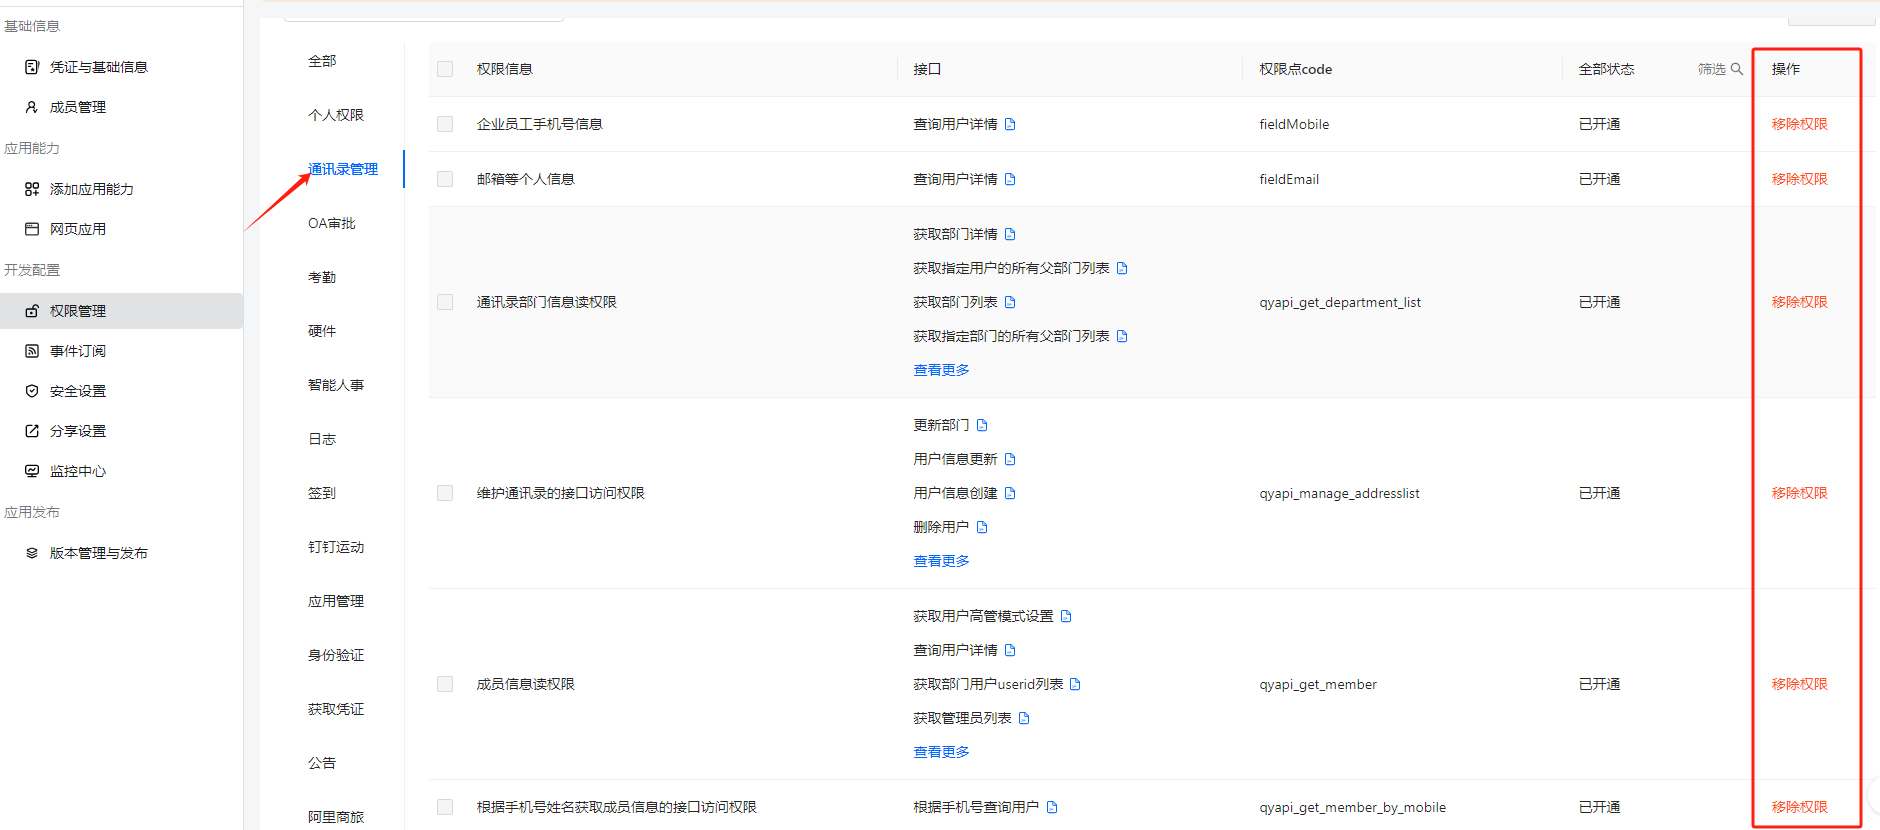Click 移除权限 for qyapi_get_member row
The height and width of the screenshot is (830, 1880).
point(1799,684)
